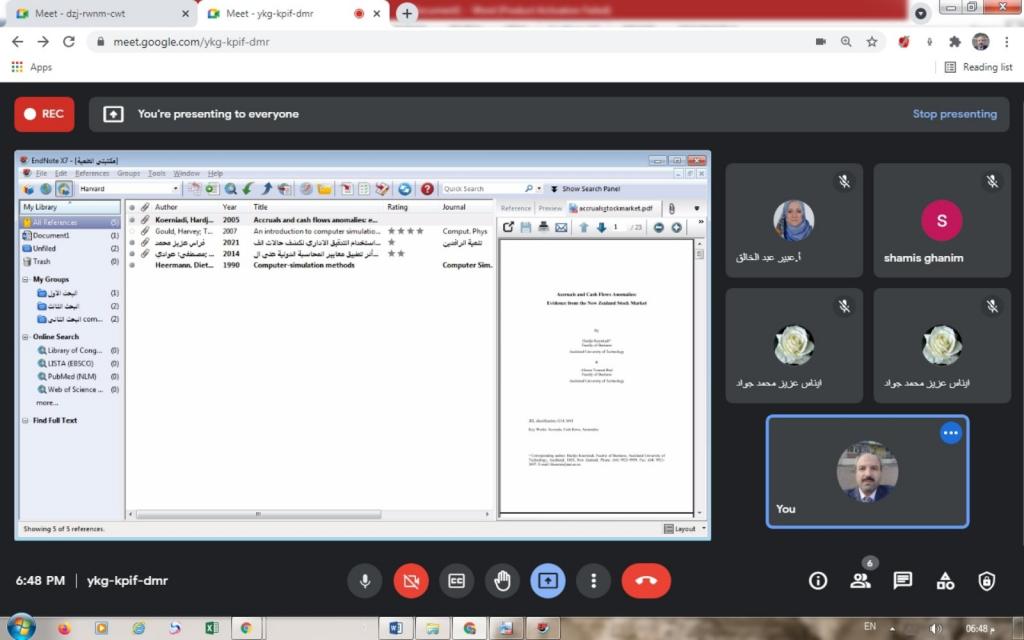Show the participants people panel
This screenshot has height=640, width=1024.
[860, 580]
